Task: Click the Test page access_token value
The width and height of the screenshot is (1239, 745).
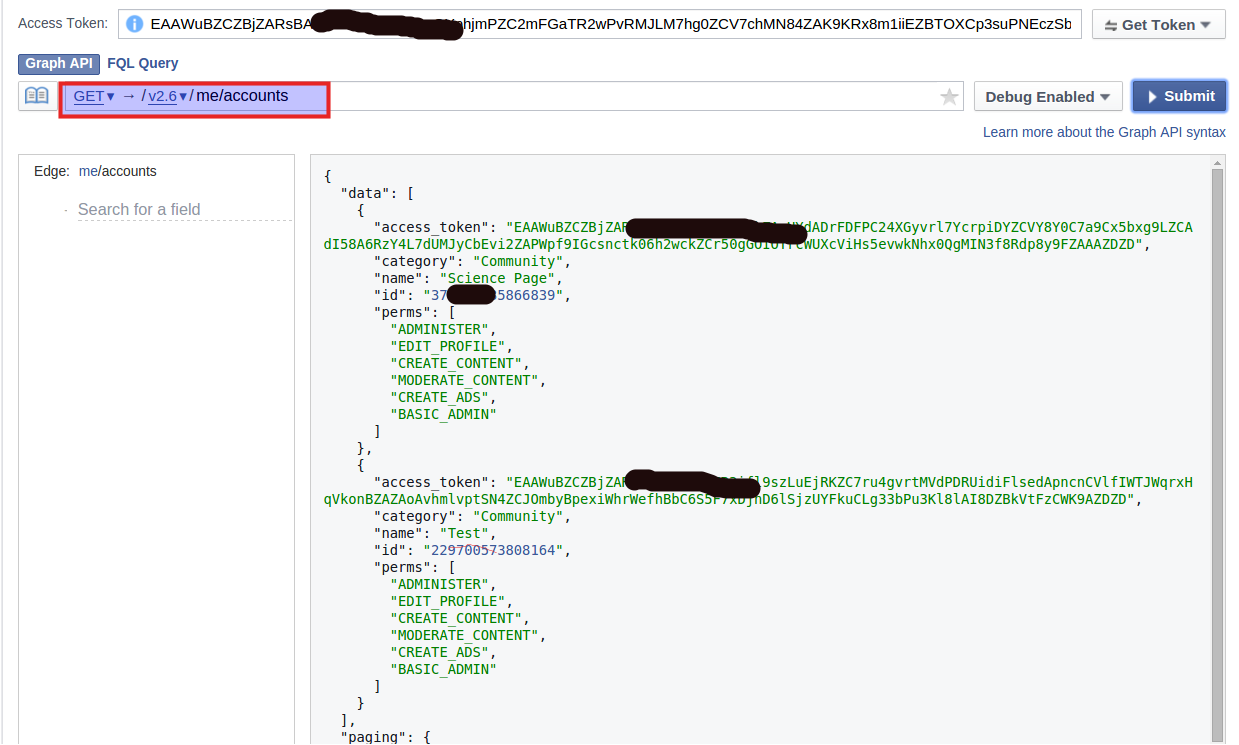Action: [x=758, y=491]
